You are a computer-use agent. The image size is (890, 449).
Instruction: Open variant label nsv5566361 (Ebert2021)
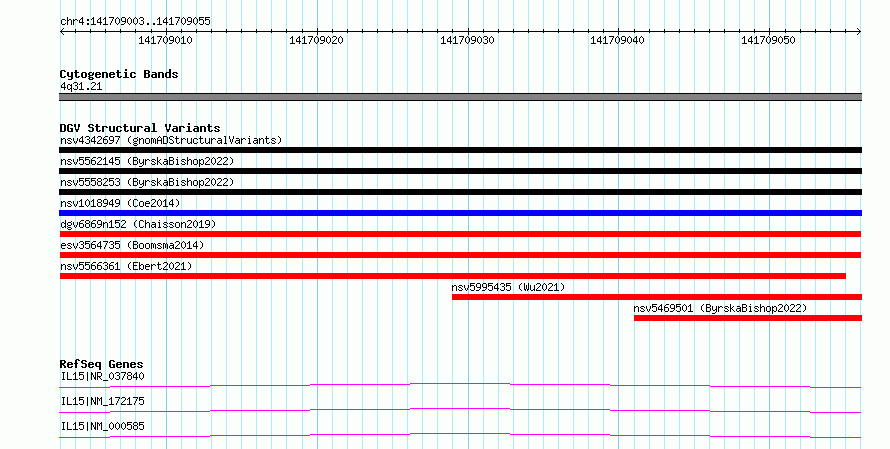[x=126, y=266]
